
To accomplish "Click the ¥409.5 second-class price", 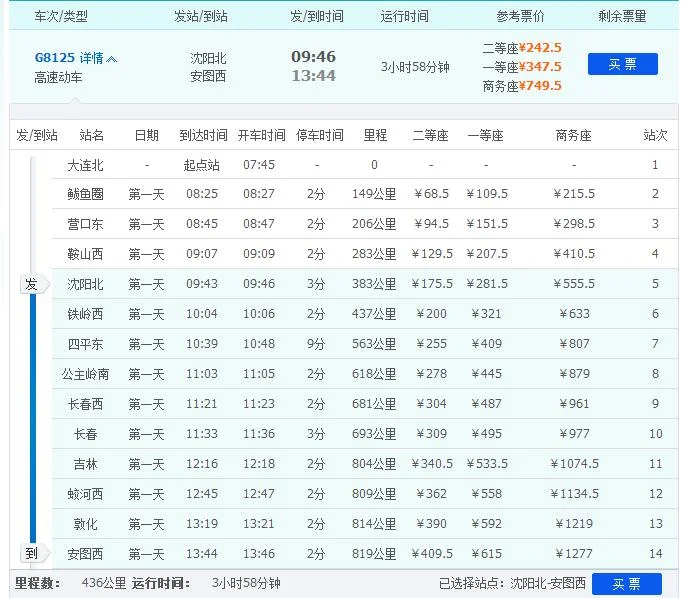I will pos(432,554).
